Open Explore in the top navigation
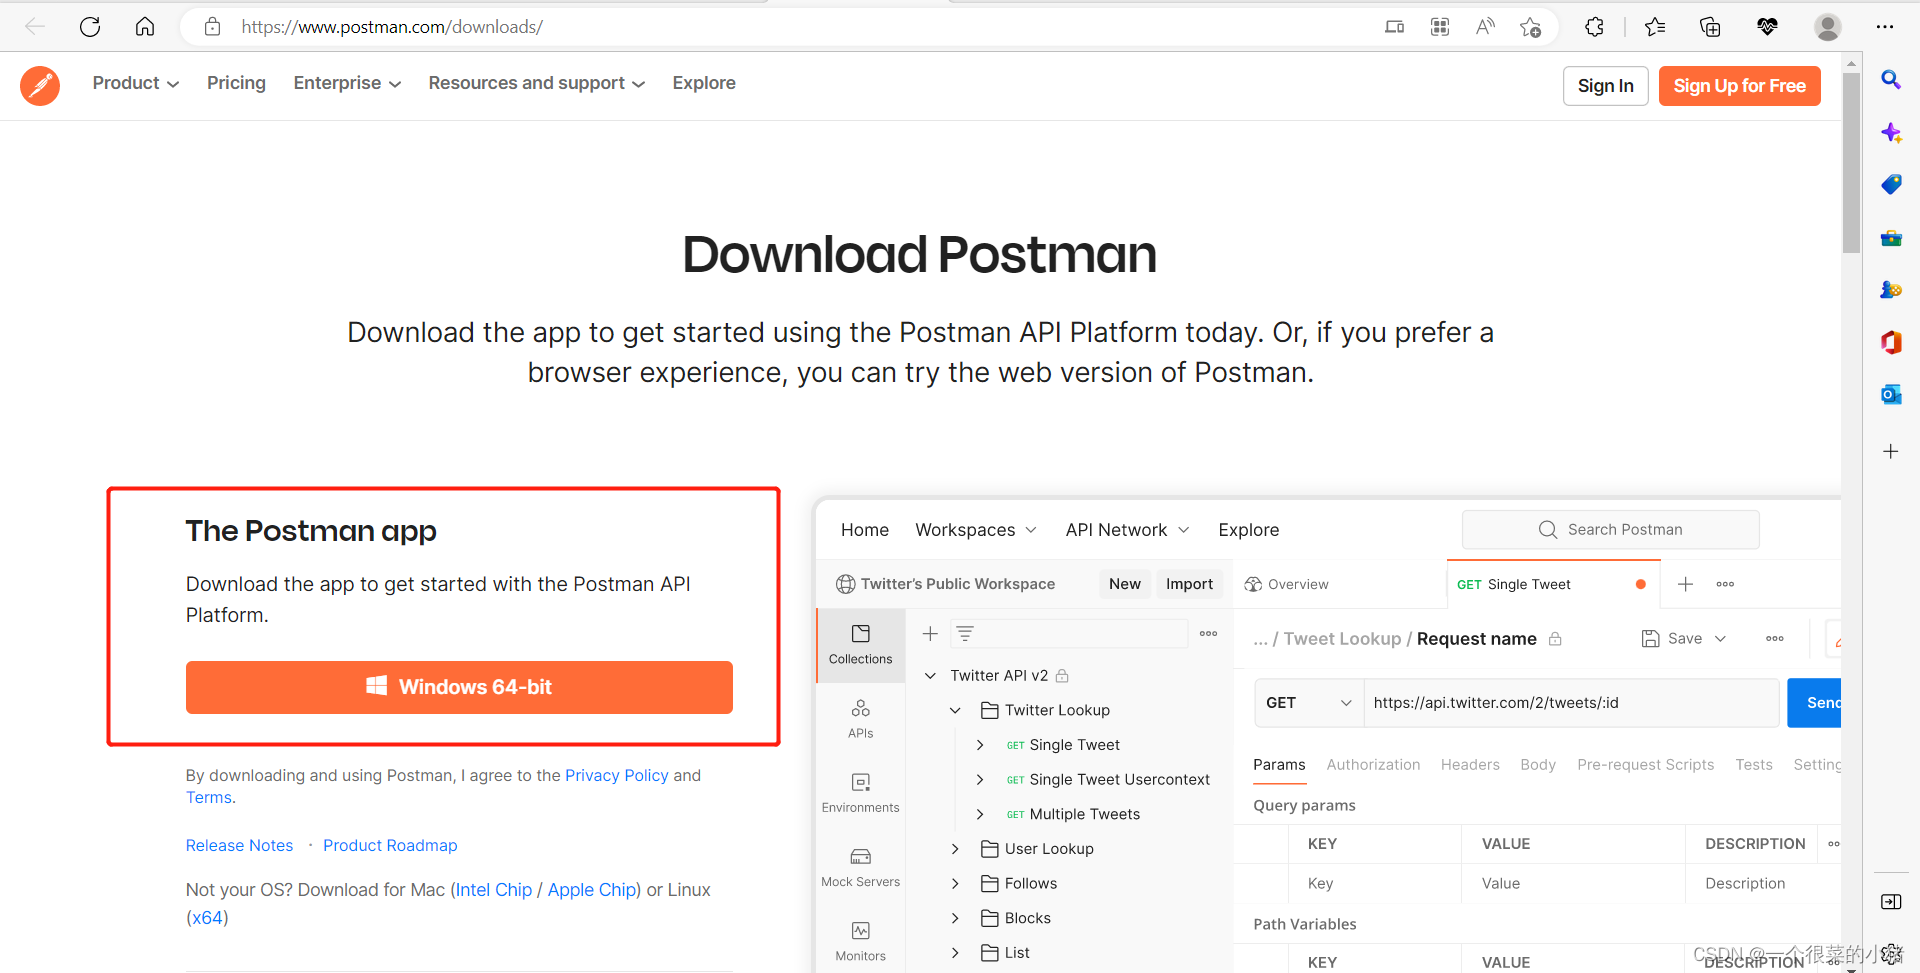1920x973 pixels. (704, 83)
